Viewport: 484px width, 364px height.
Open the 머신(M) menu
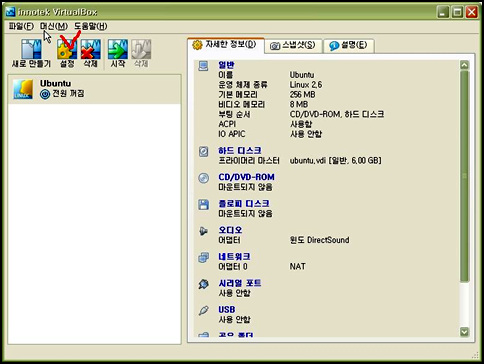point(54,26)
